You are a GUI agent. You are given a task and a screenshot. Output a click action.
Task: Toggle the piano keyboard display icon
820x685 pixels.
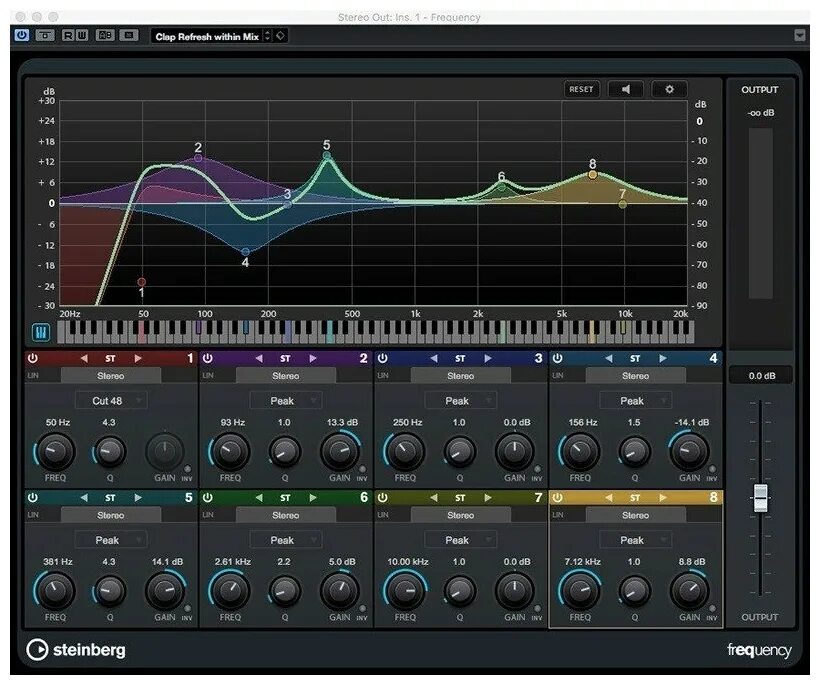pyautogui.click(x=41, y=332)
